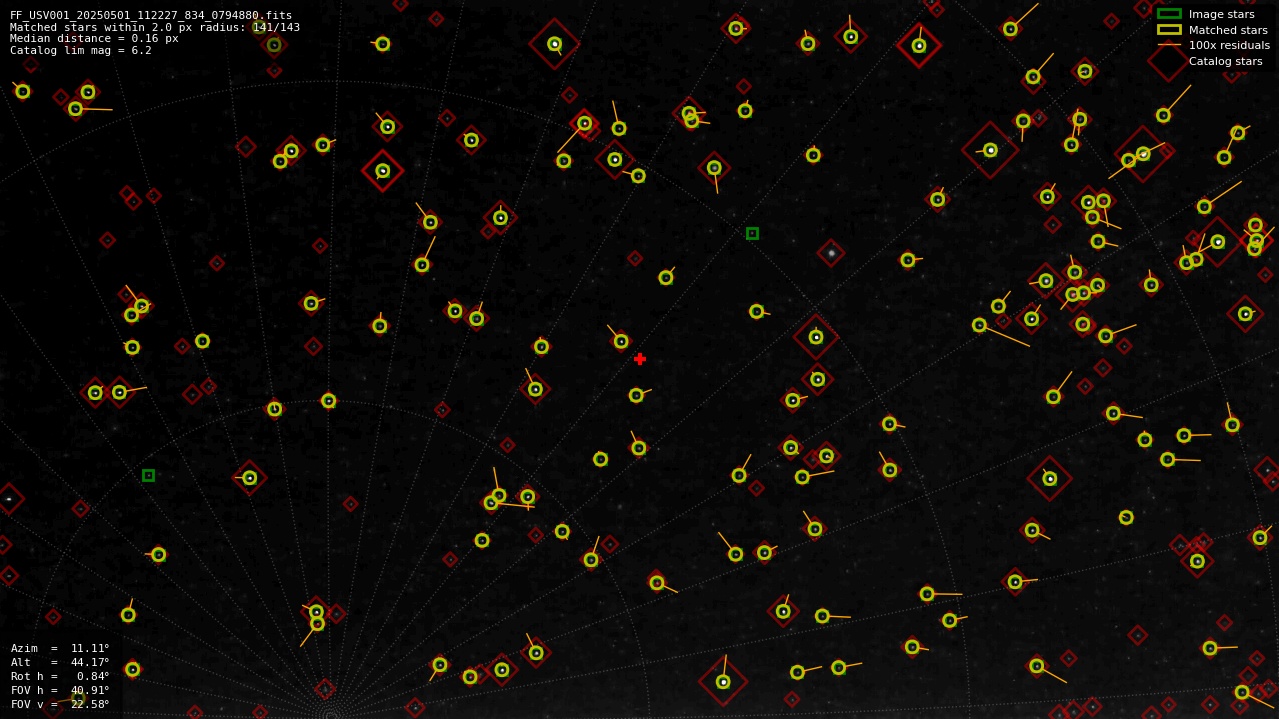Click the Alt = 44.17° readout
This screenshot has width=1279, height=719.
60,662
